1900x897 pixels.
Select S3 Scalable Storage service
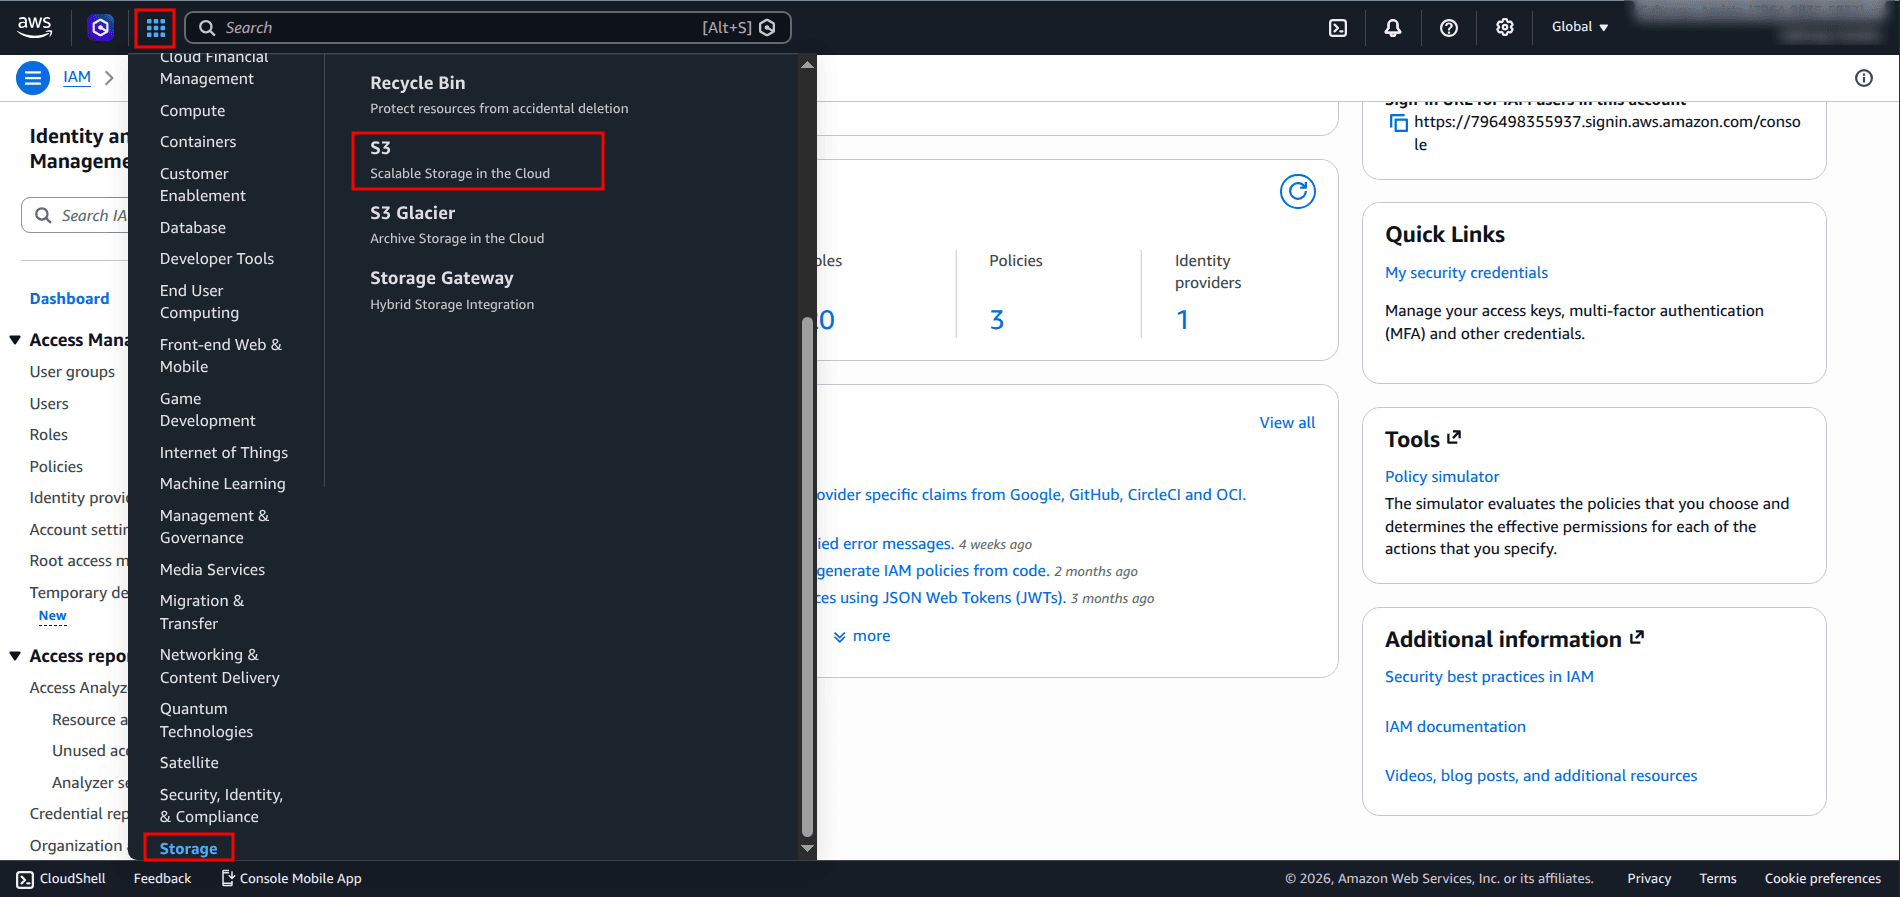pos(478,160)
